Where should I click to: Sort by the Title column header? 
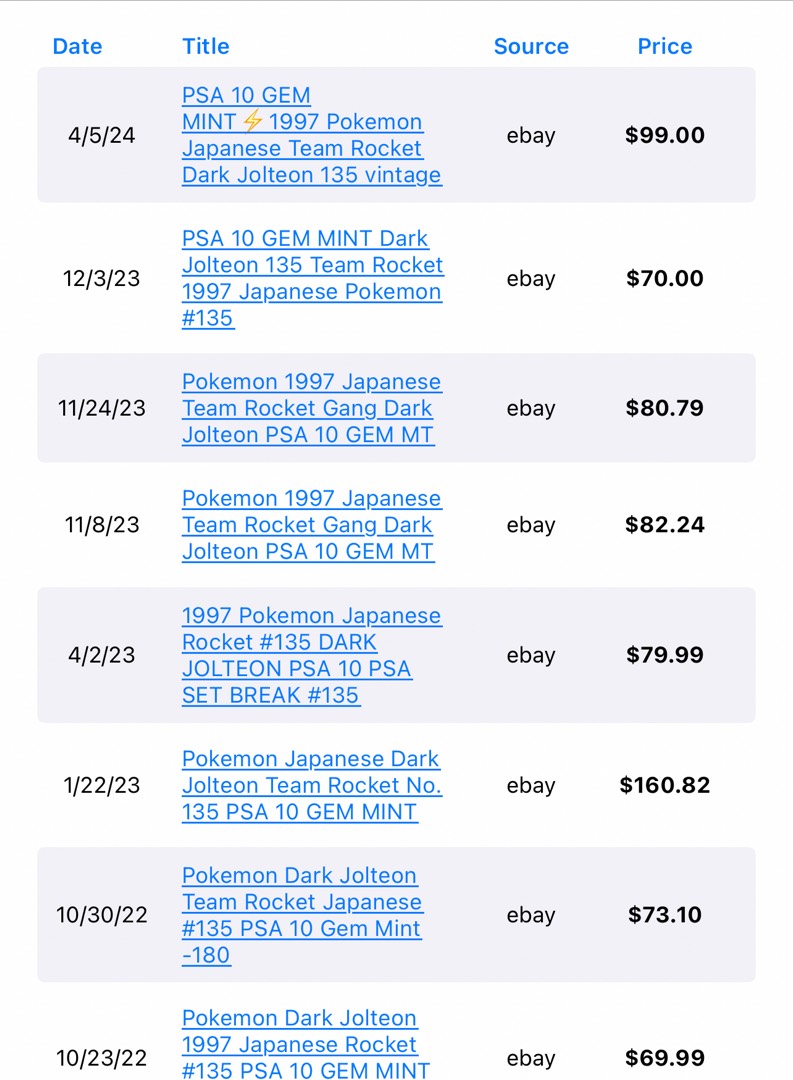[x=205, y=46]
